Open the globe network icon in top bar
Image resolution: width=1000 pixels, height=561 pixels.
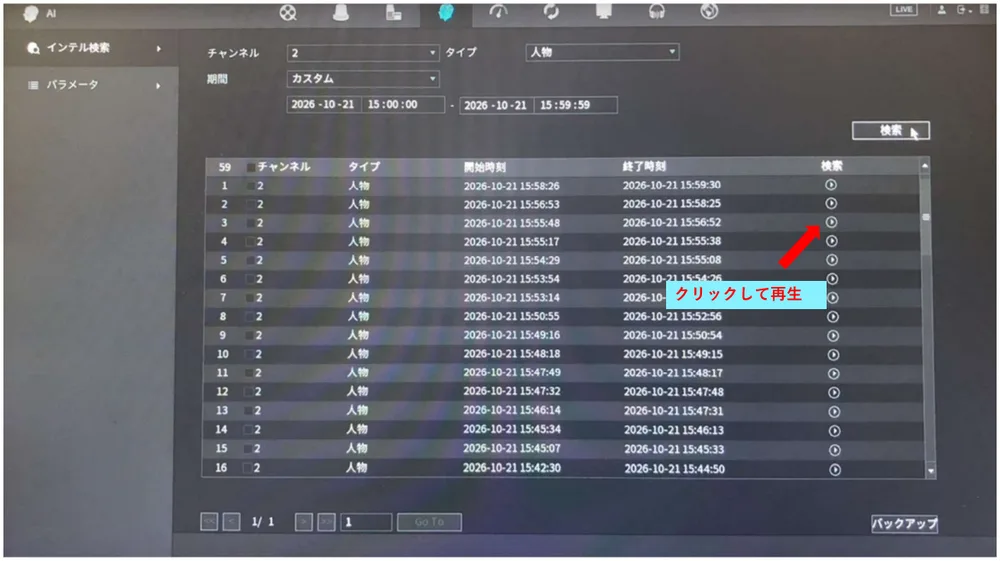click(709, 12)
